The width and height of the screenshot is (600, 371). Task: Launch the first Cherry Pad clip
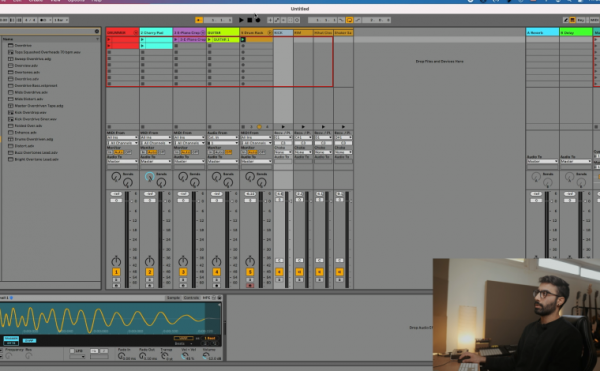pos(142,40)
